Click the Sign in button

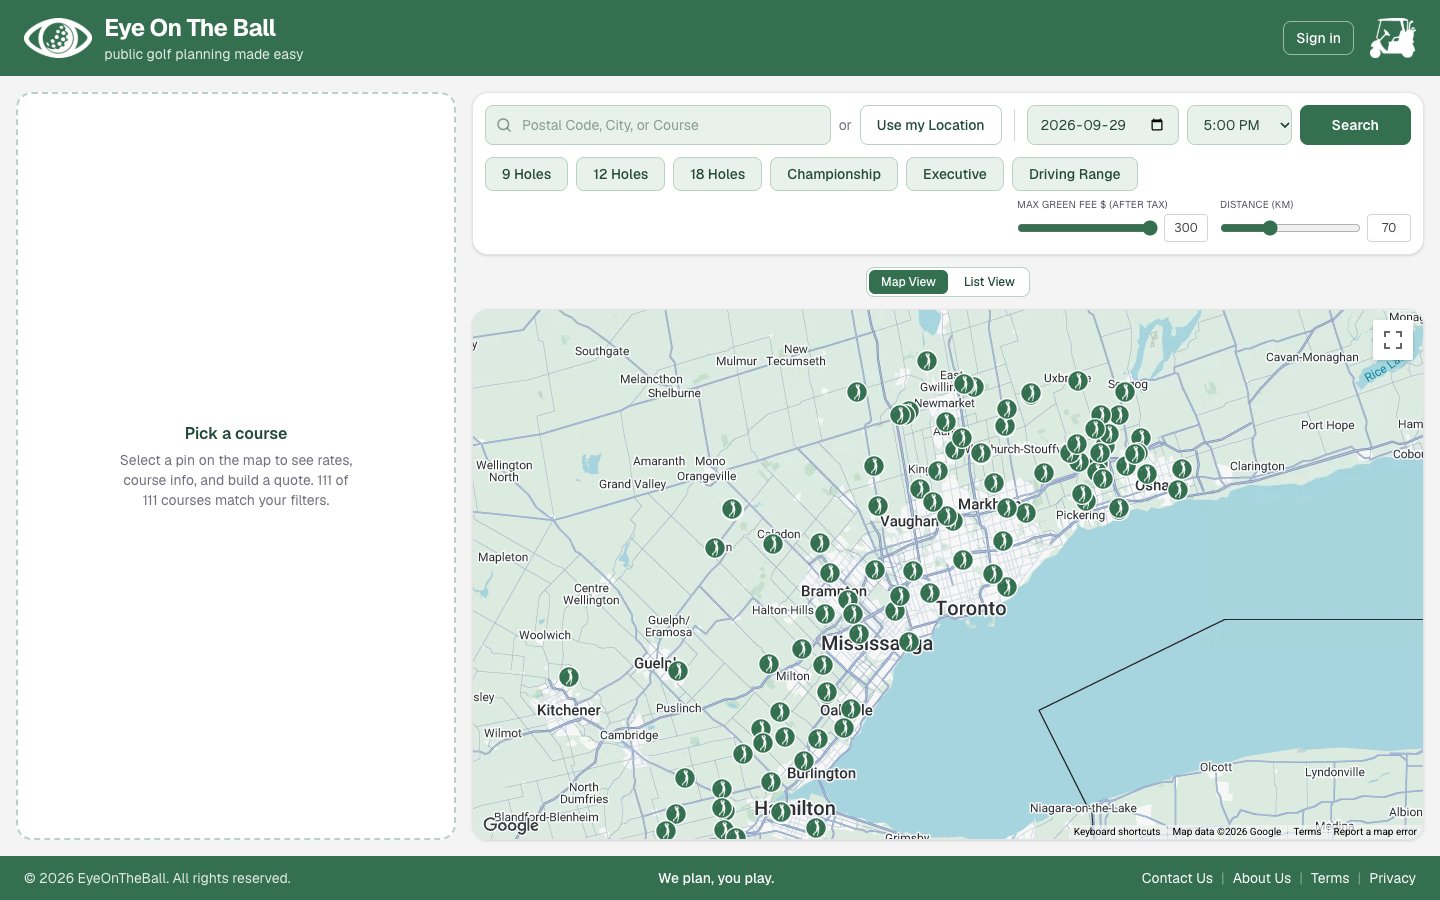pyautogui.click(x=1318, y=38)
